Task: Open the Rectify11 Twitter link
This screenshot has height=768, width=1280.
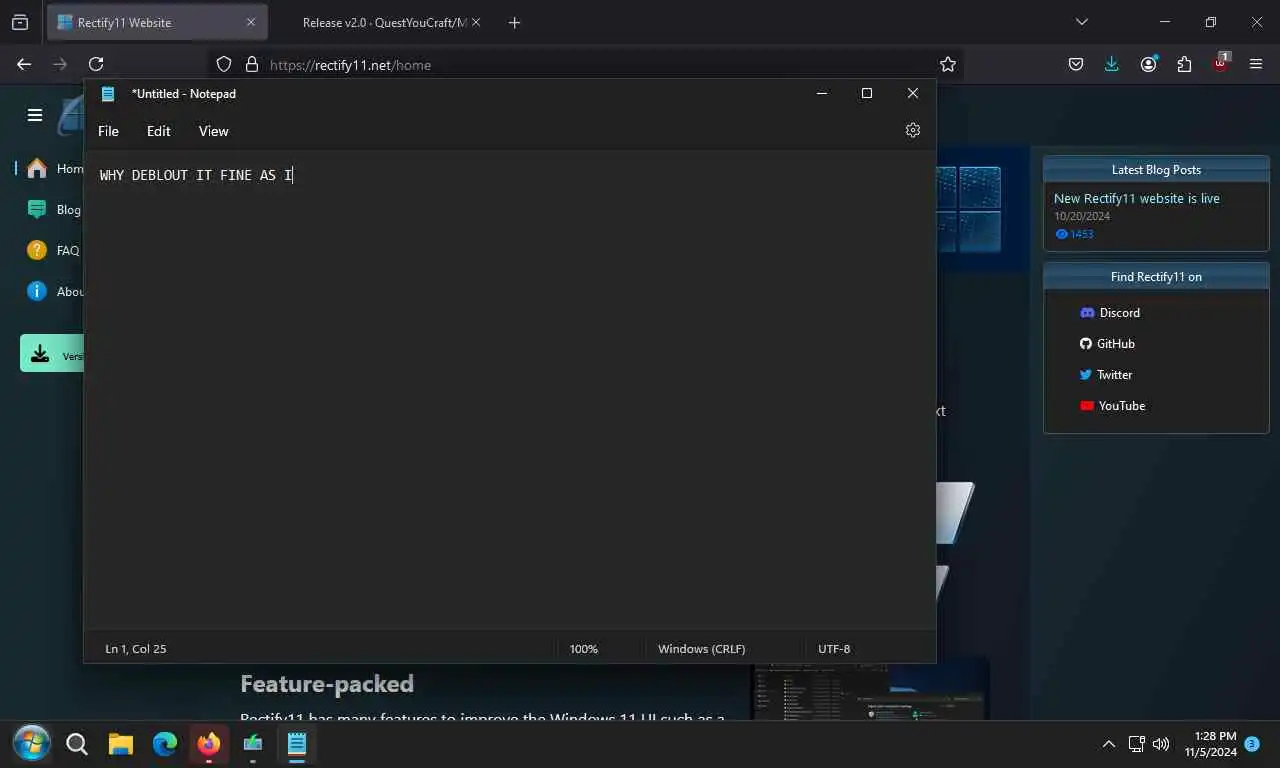Action: [x=1106, y=375]
